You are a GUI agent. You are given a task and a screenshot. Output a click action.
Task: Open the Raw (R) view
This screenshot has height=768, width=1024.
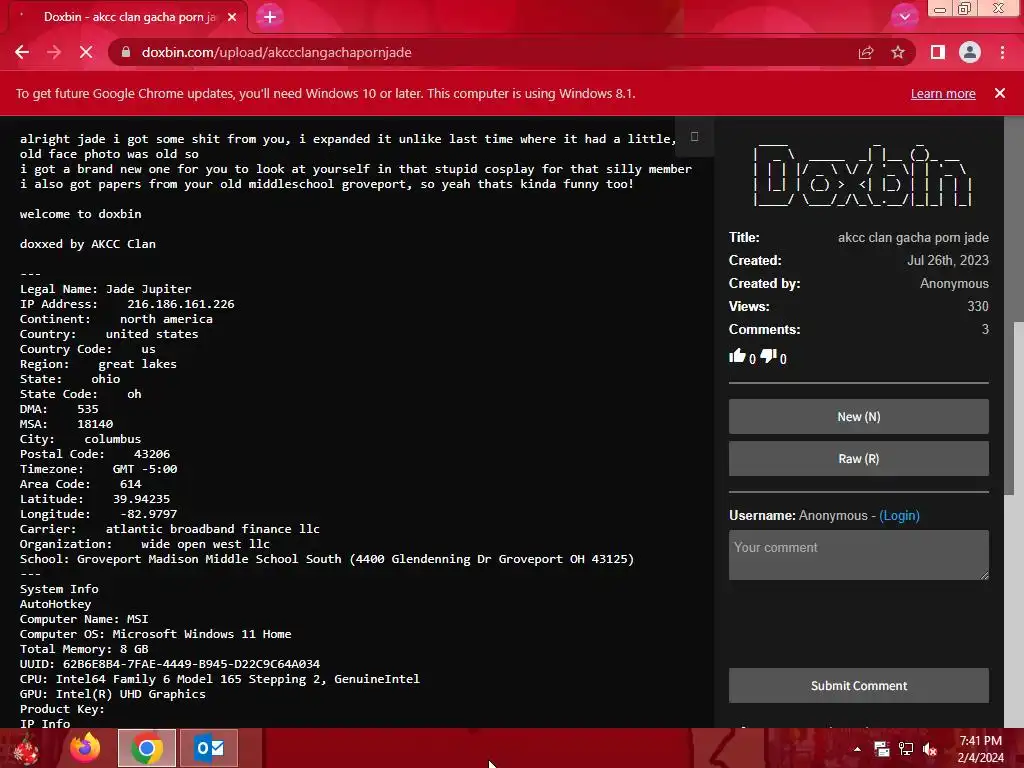pyautogui.click(x=859, y=458)
